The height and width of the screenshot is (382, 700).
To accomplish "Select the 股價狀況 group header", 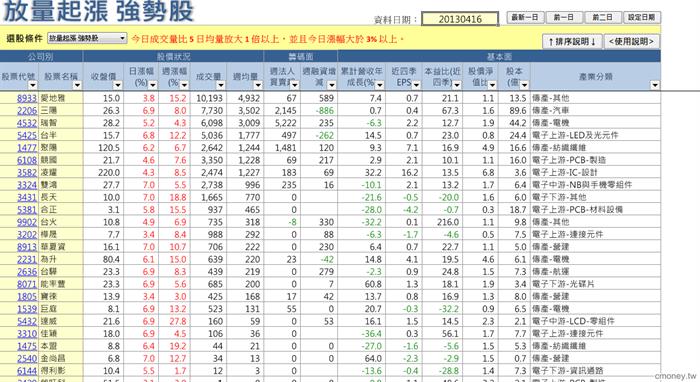I will click(173, 56).
